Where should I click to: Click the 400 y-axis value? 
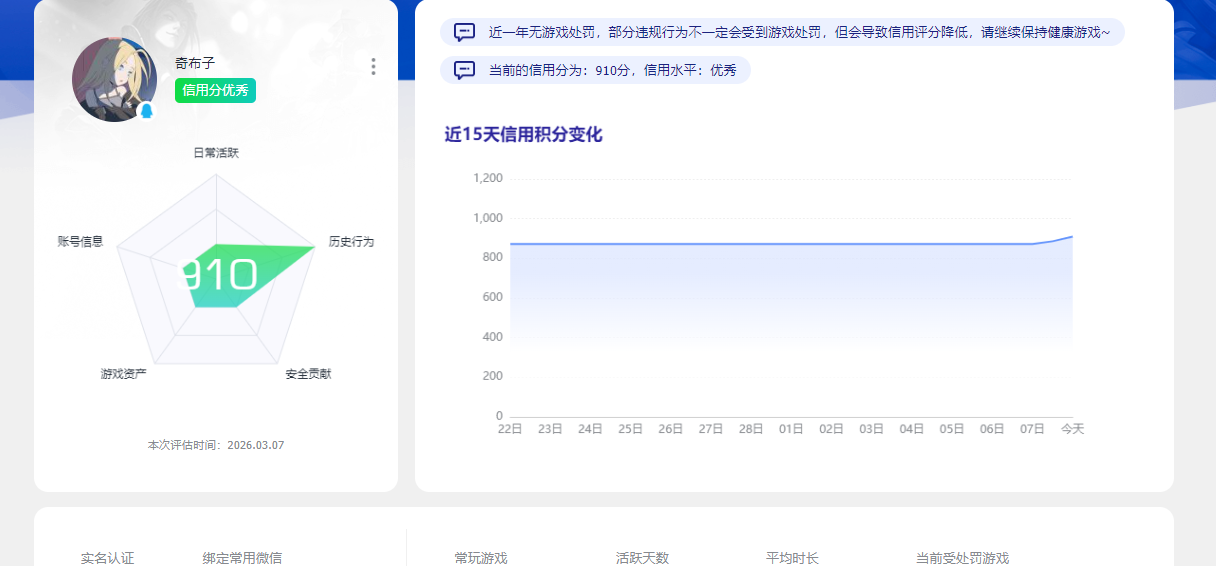(x=492, y=337)
